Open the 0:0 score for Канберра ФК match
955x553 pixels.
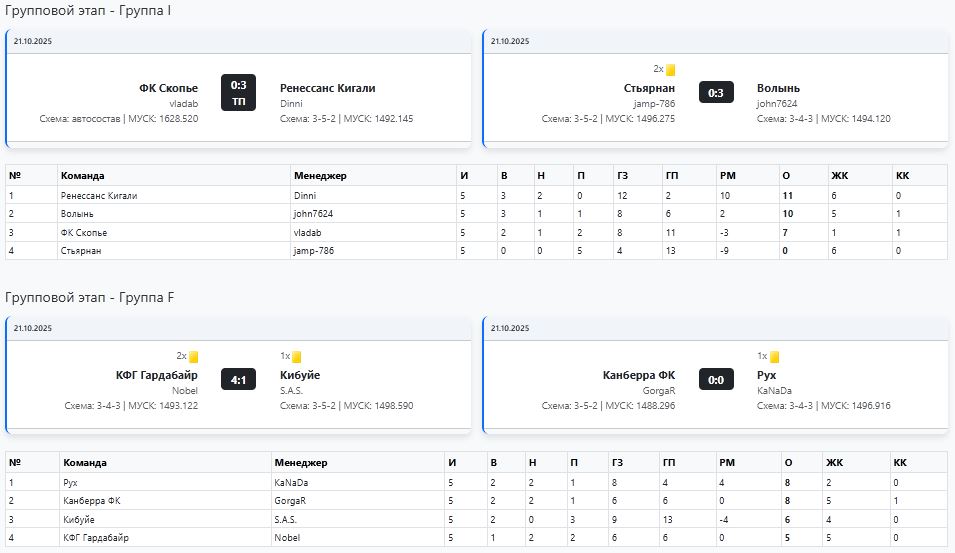(716, 380)
